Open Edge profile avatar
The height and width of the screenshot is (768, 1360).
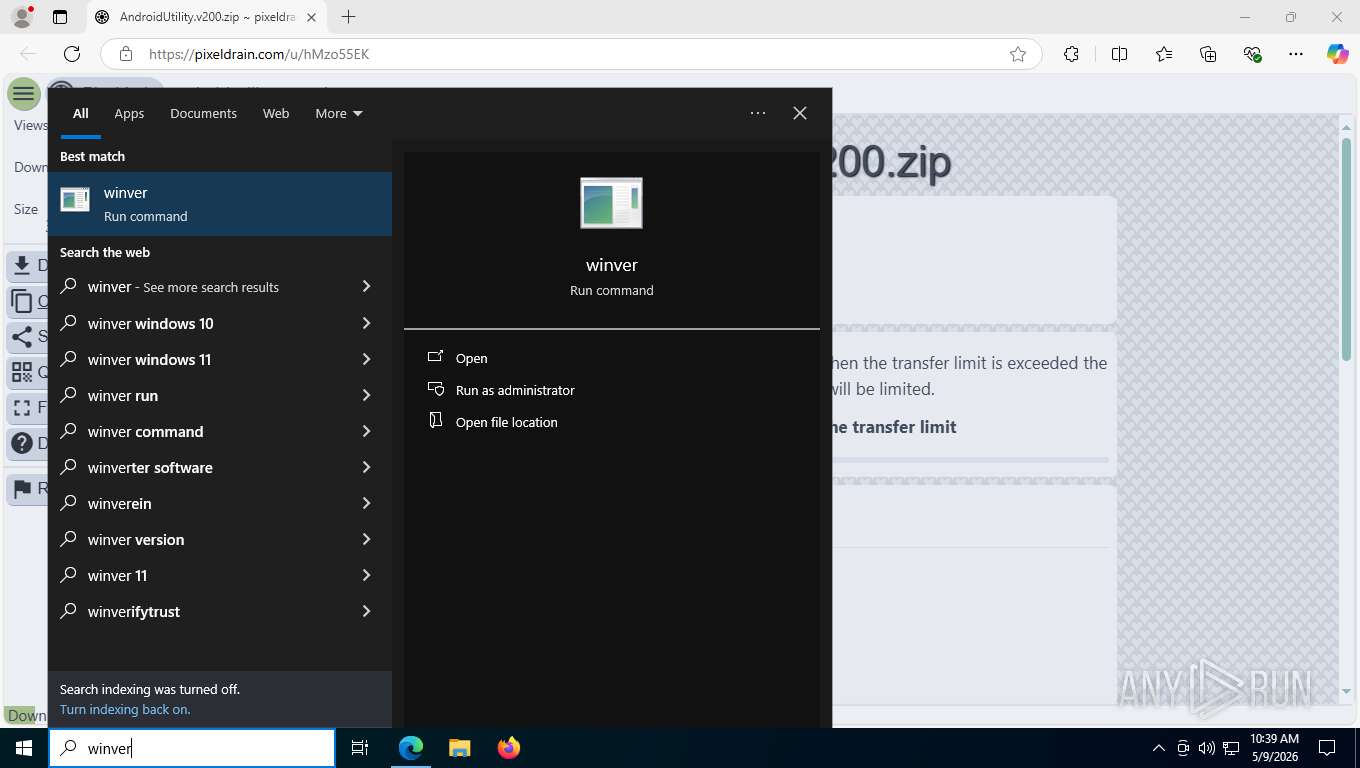point(22,17)
